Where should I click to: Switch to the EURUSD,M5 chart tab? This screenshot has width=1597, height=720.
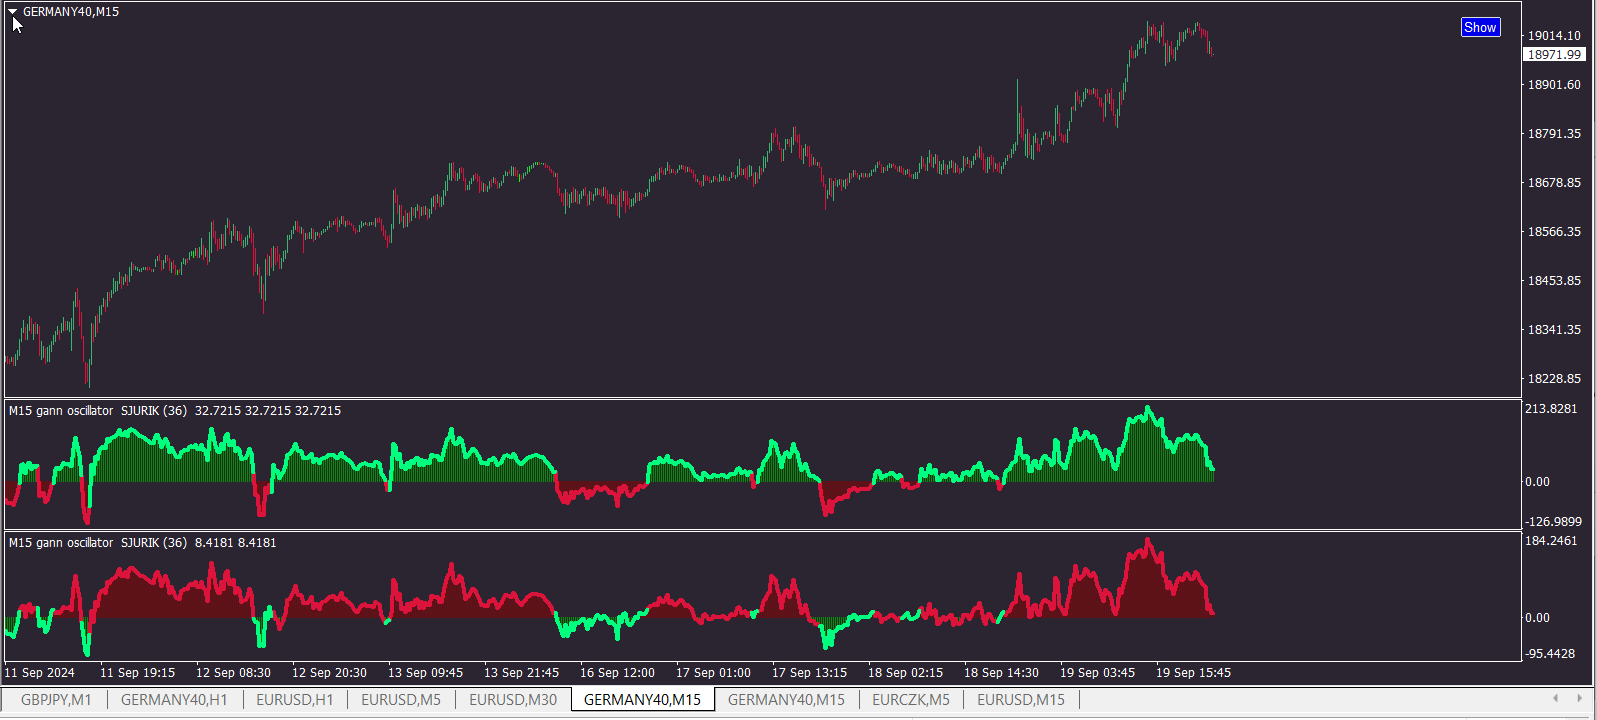click(x=401, y=700)
